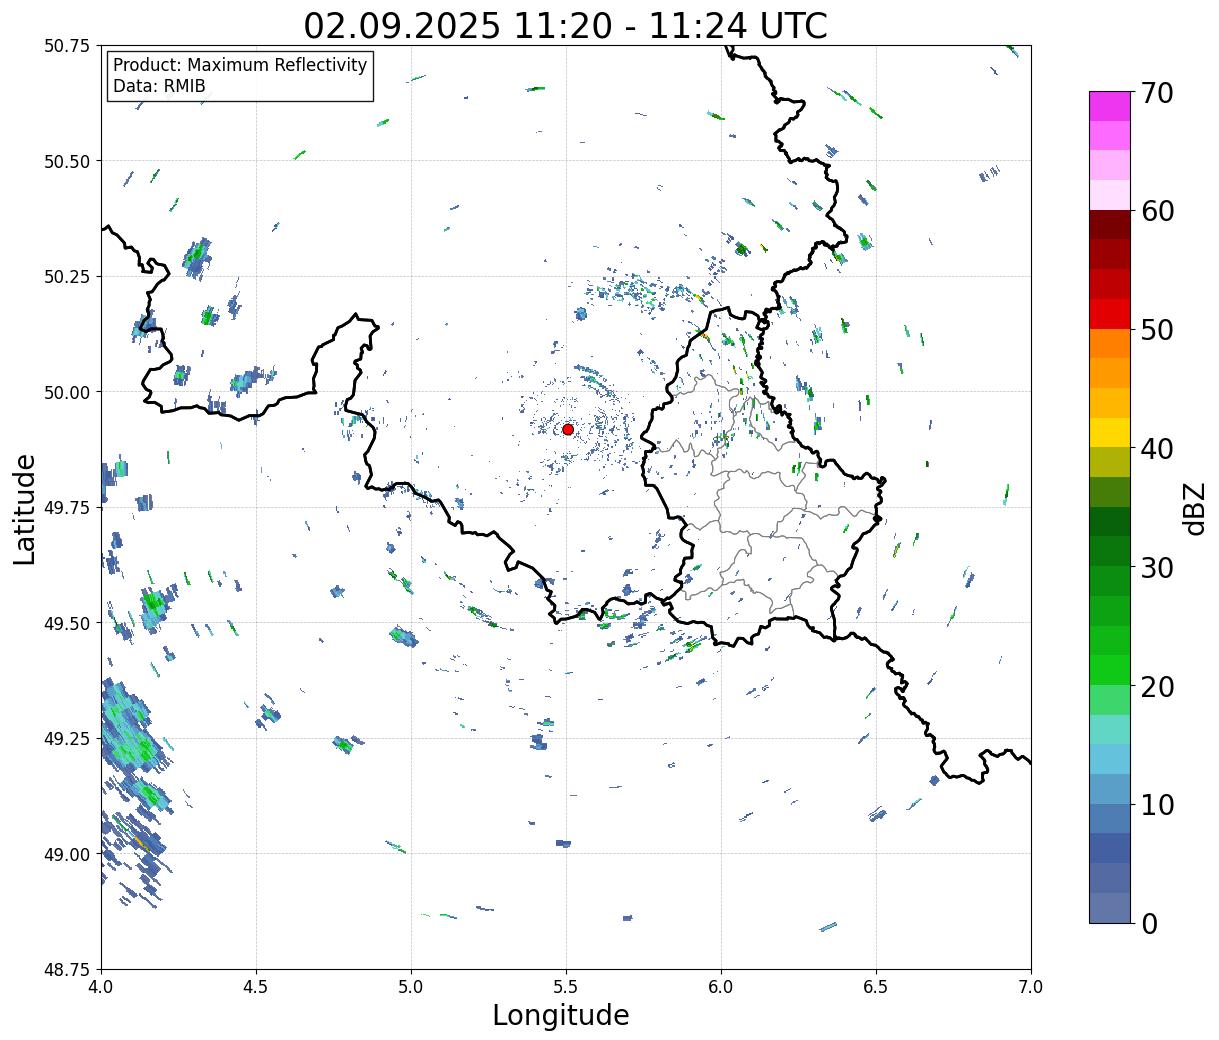Click the colorbar tick label 40
Viewport: 1219px width, 1040px height.
tap(1157, 448)
